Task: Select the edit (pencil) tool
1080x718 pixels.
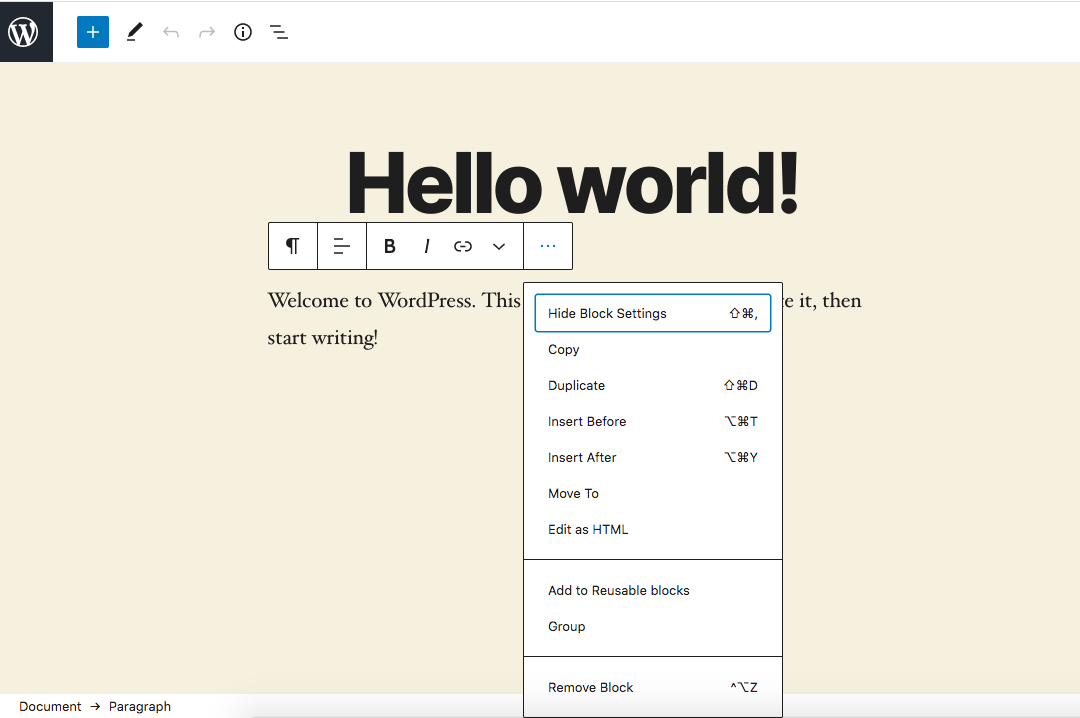Action: pyautogui.click(x=133, y=32)
